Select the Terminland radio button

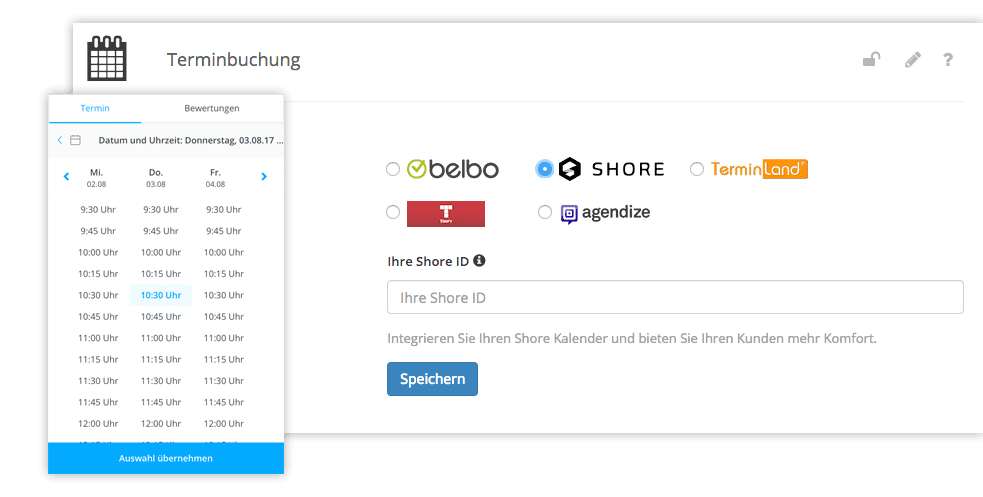697,169
